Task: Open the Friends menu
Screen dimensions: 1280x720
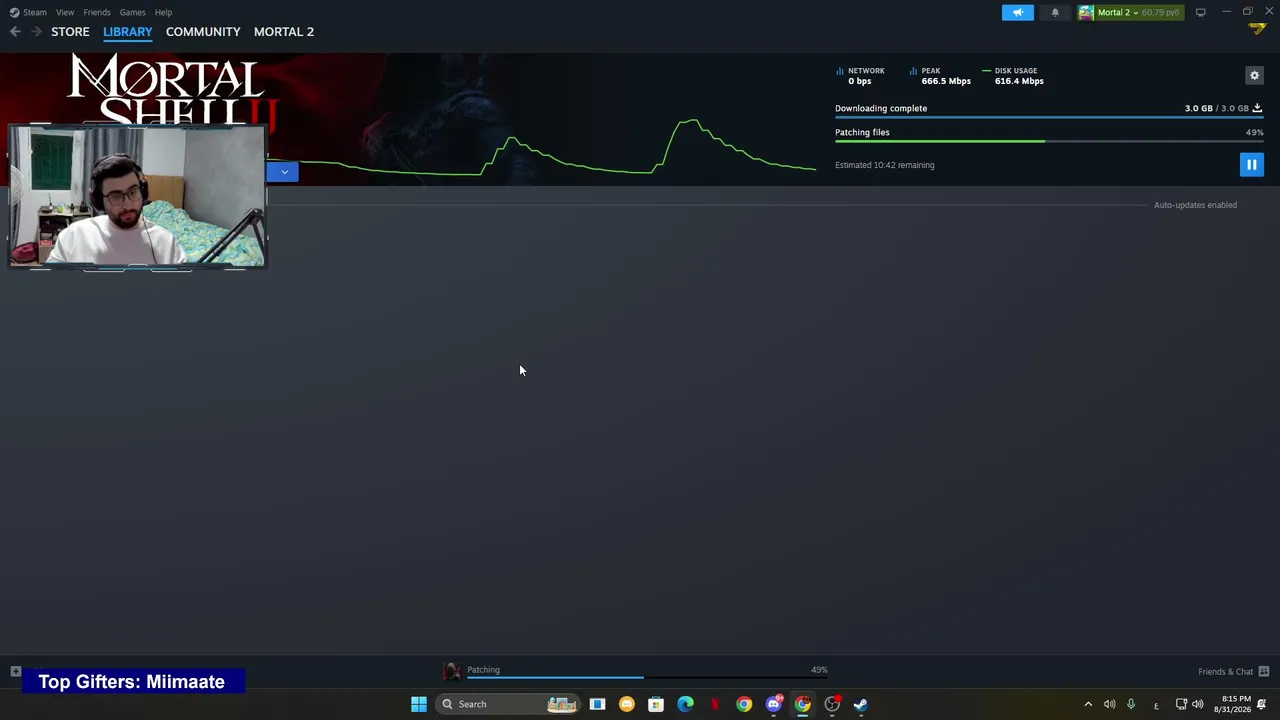Action: (97, 12)
